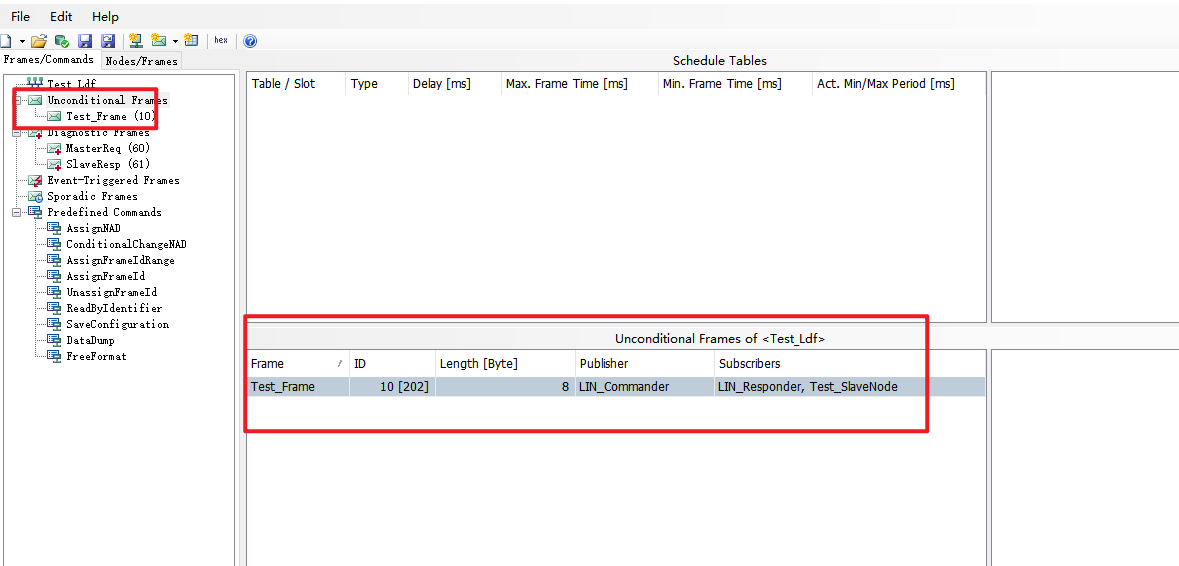Click the Unconditional Frames envelope icon
This screenshot has height=566, width=1179.
click(35, 100)
